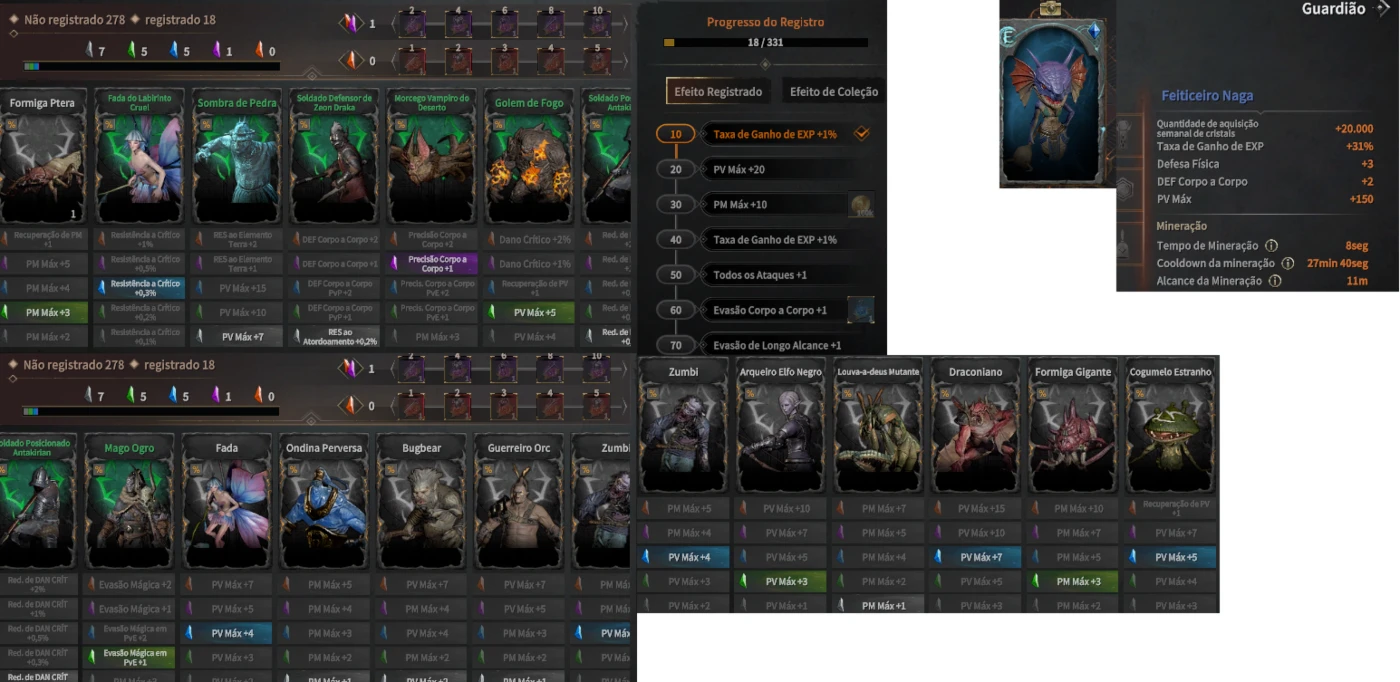1400x682 pixels.
Task: Click blue crystal beside Resistência a Crítico +0,3%
Action: [x=102, y=288]
